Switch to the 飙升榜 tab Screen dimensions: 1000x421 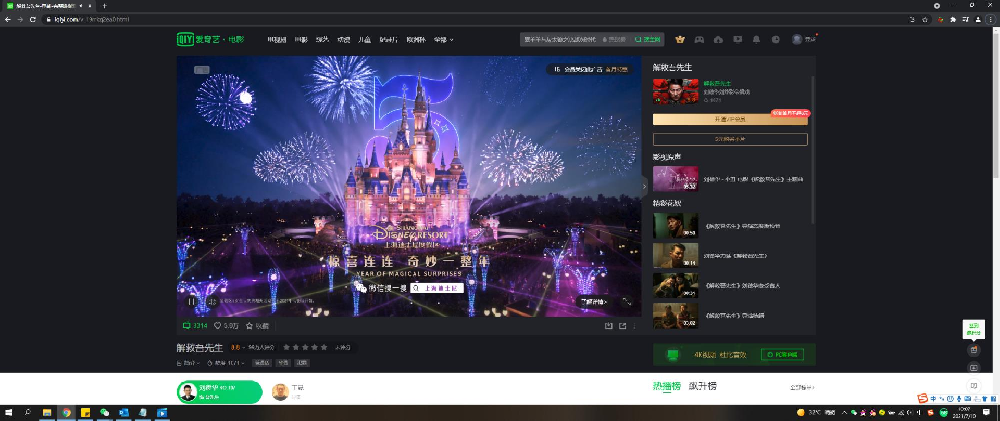click(x=703, y=386)
